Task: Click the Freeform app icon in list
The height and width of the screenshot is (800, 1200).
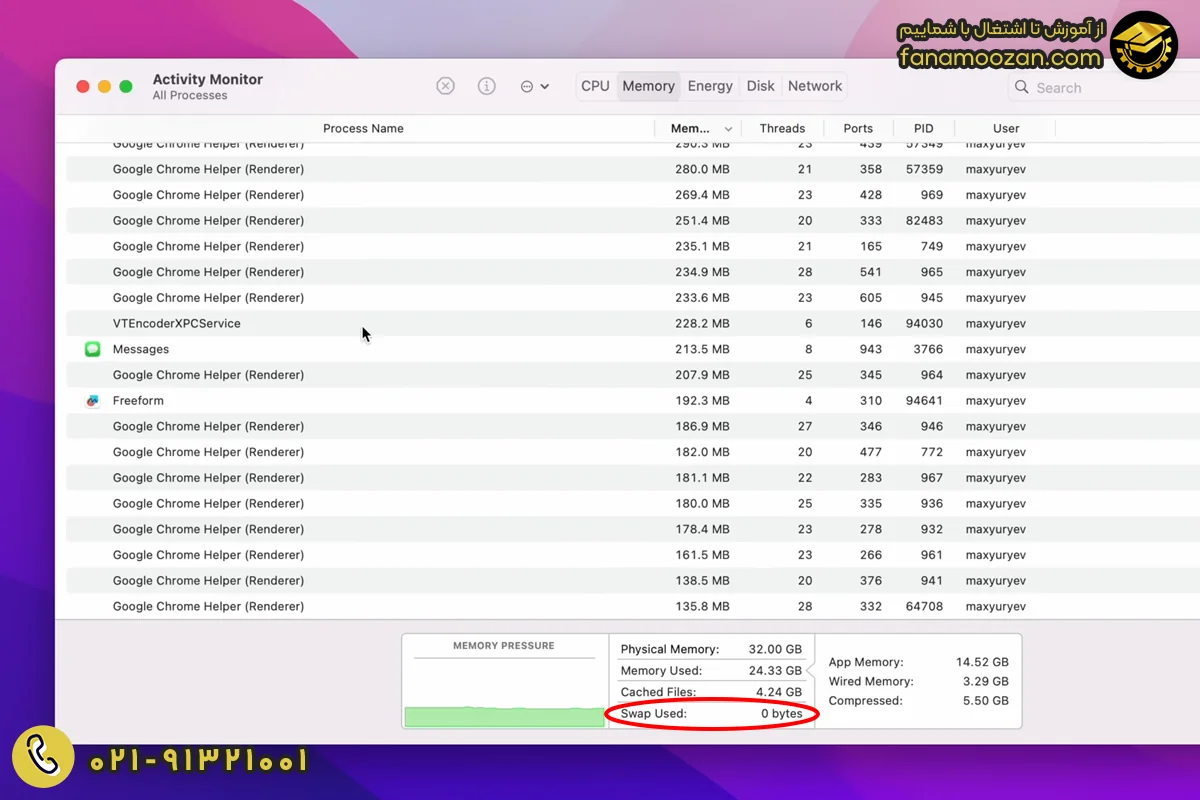Action: pyautogui.click(x=92, y=400)
